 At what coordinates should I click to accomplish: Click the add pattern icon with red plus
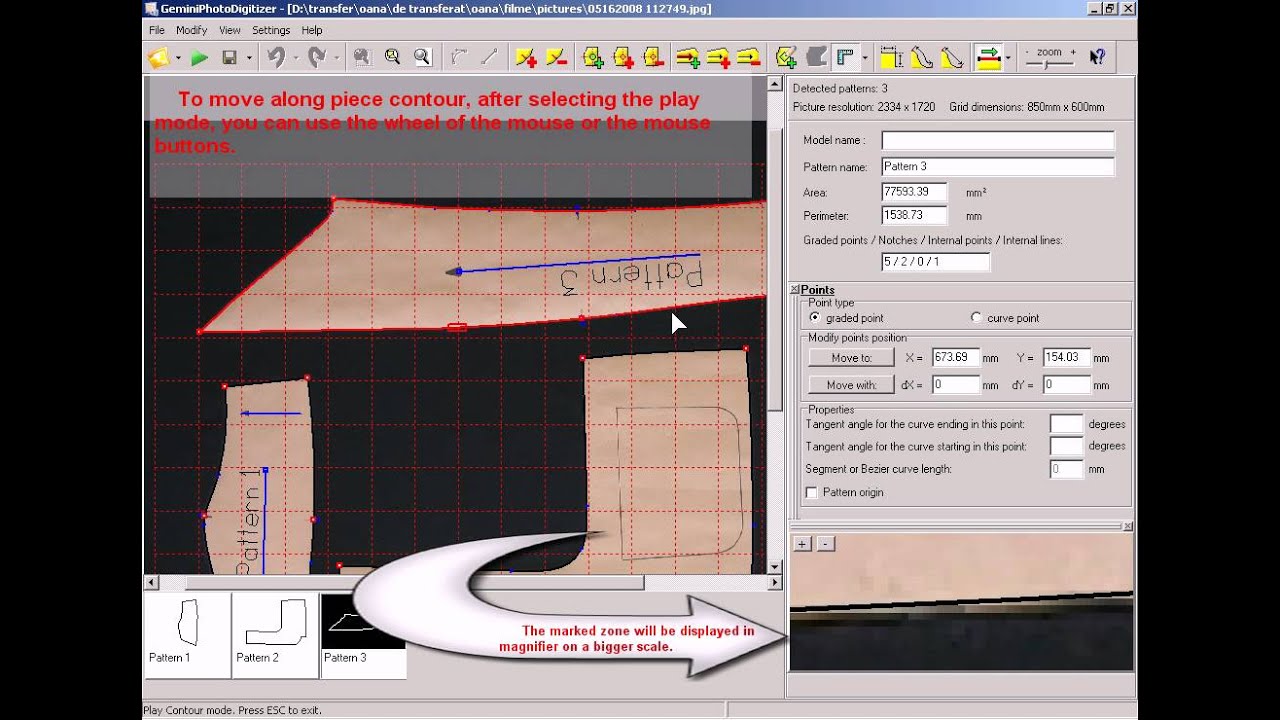tap(526, 58)
